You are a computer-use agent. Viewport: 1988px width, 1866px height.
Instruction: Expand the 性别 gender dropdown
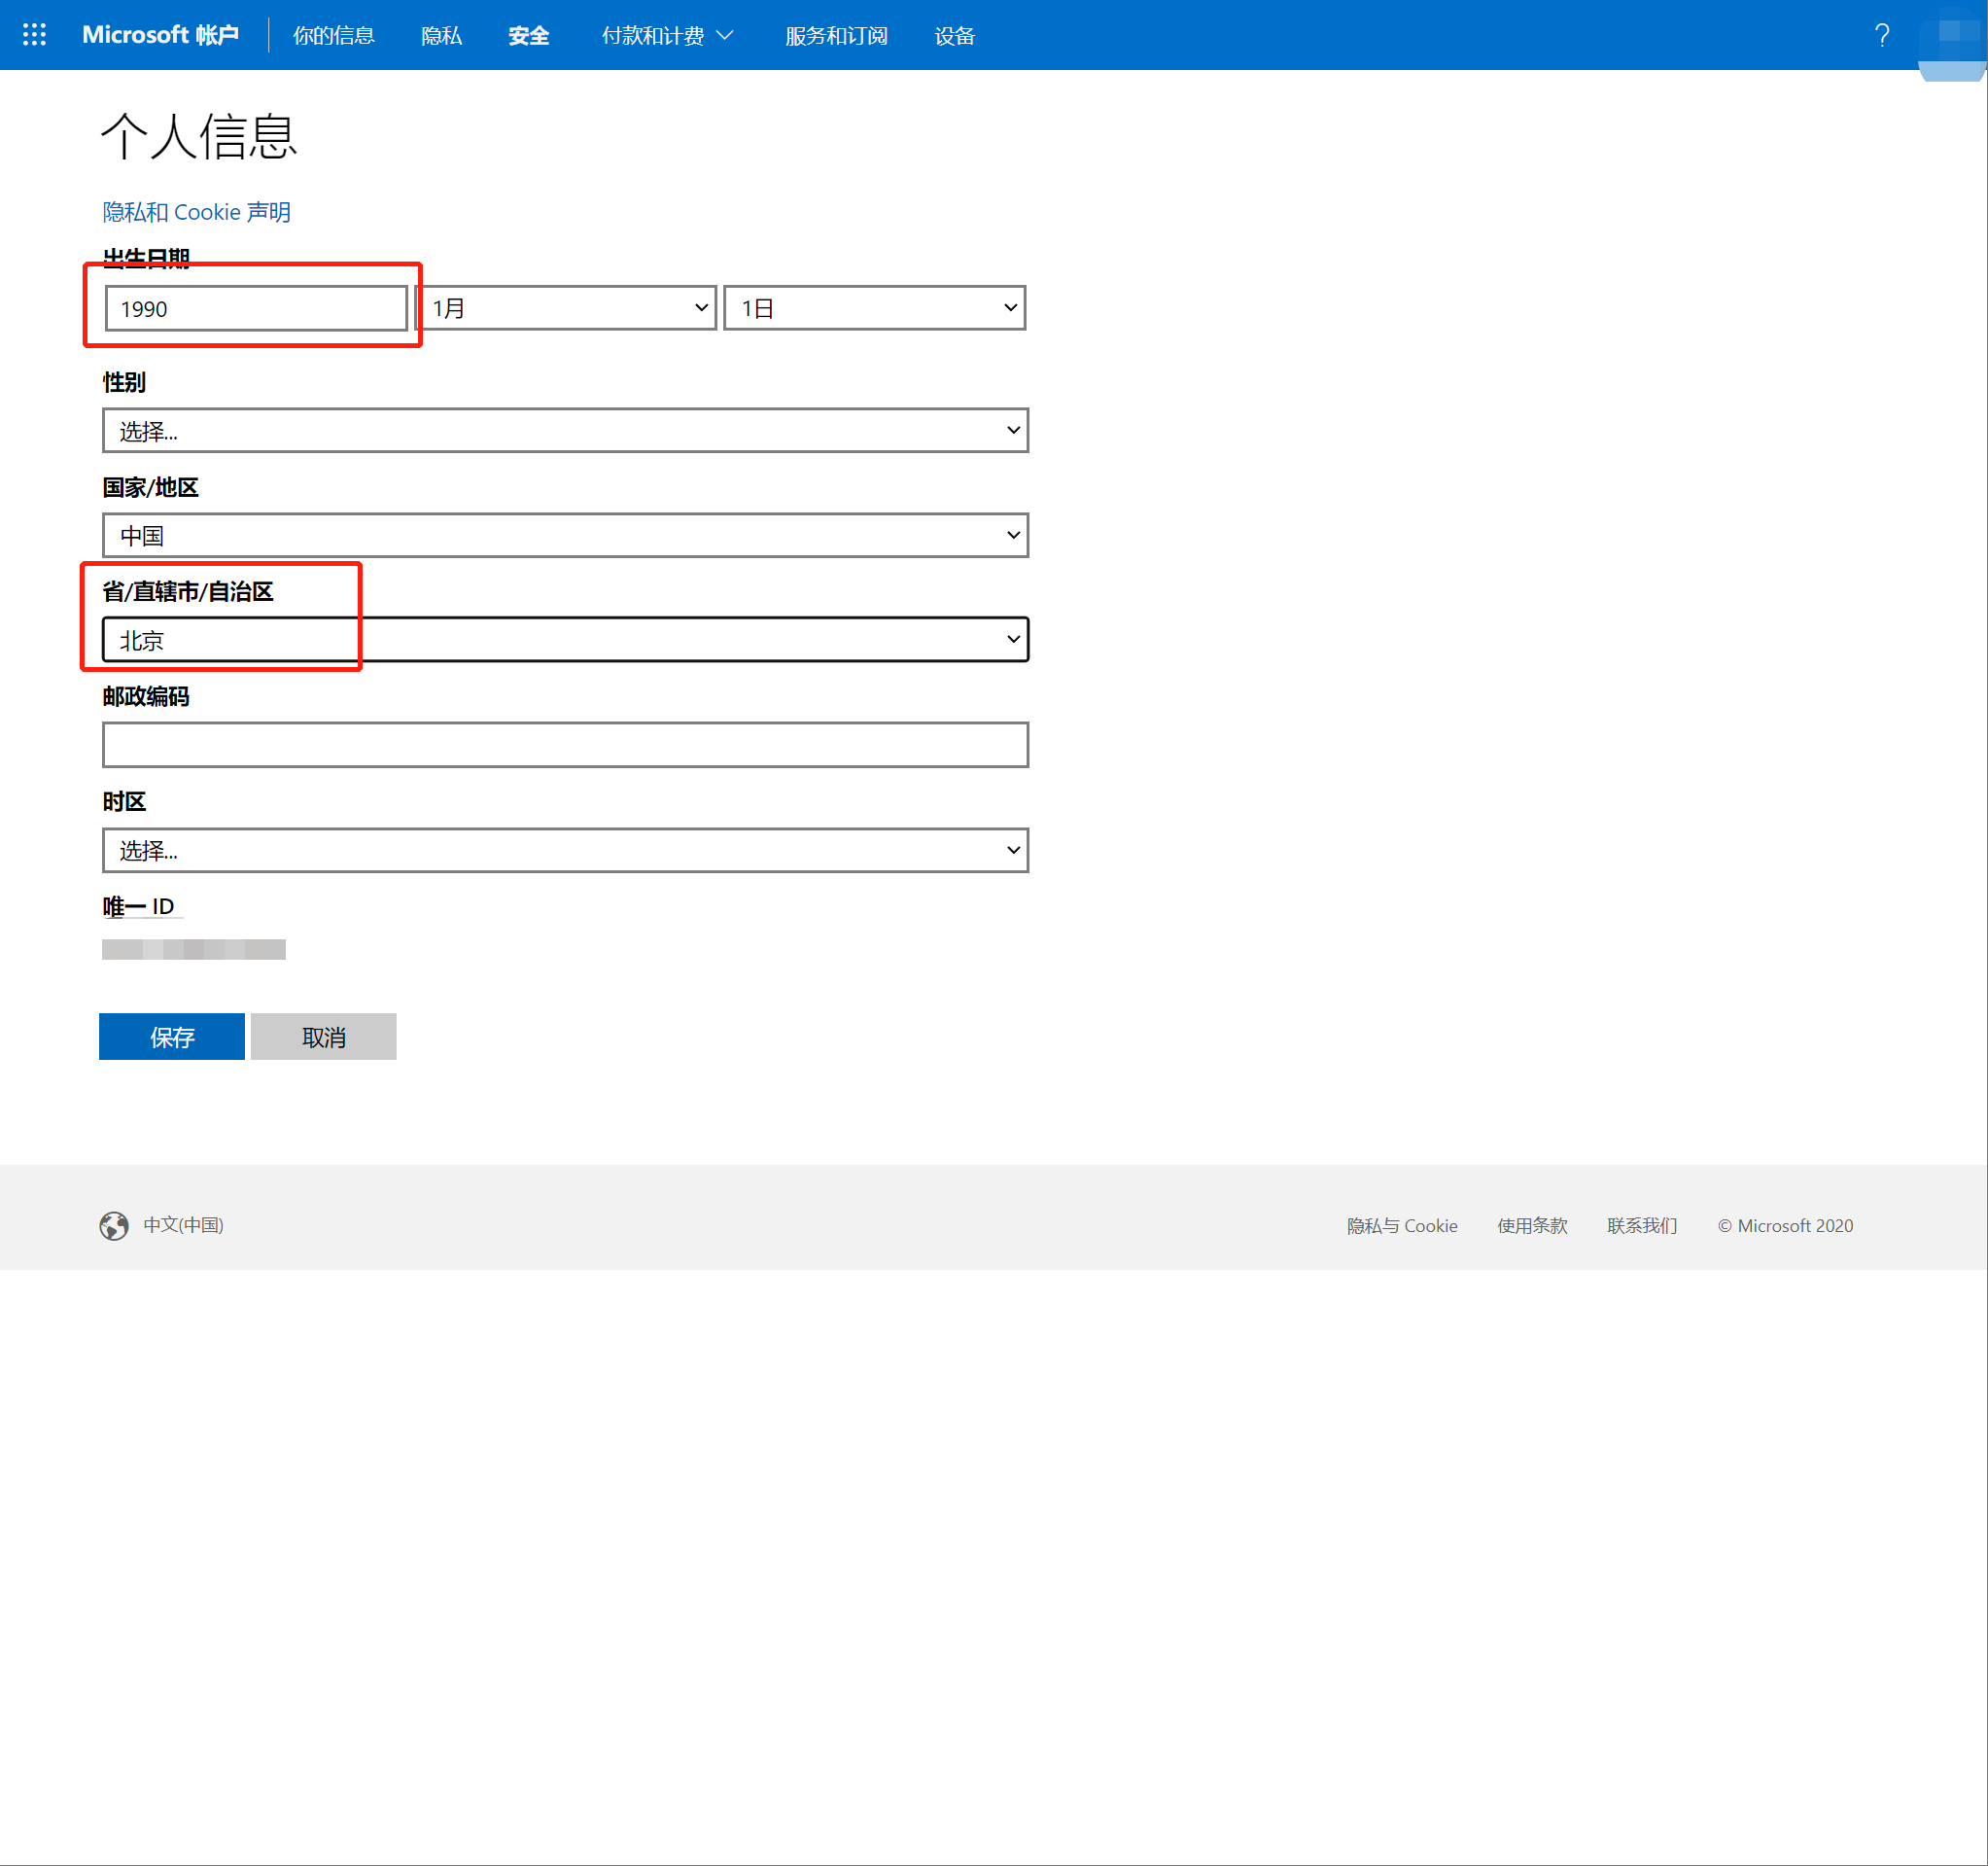click(565, 430)
